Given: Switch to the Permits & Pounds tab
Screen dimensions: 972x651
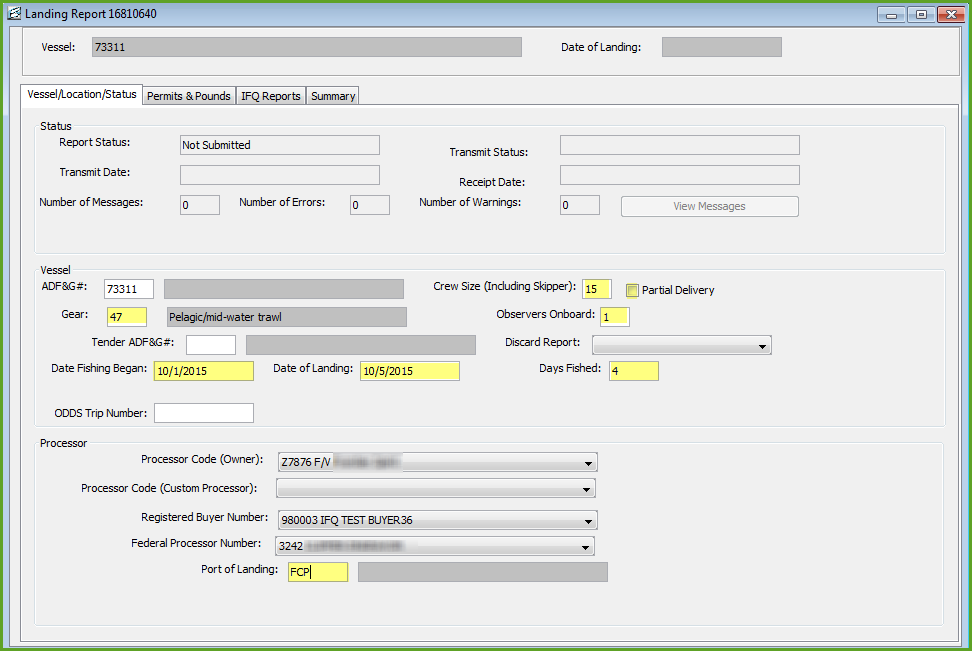Looking at the screenshot, I should point(189,96).
